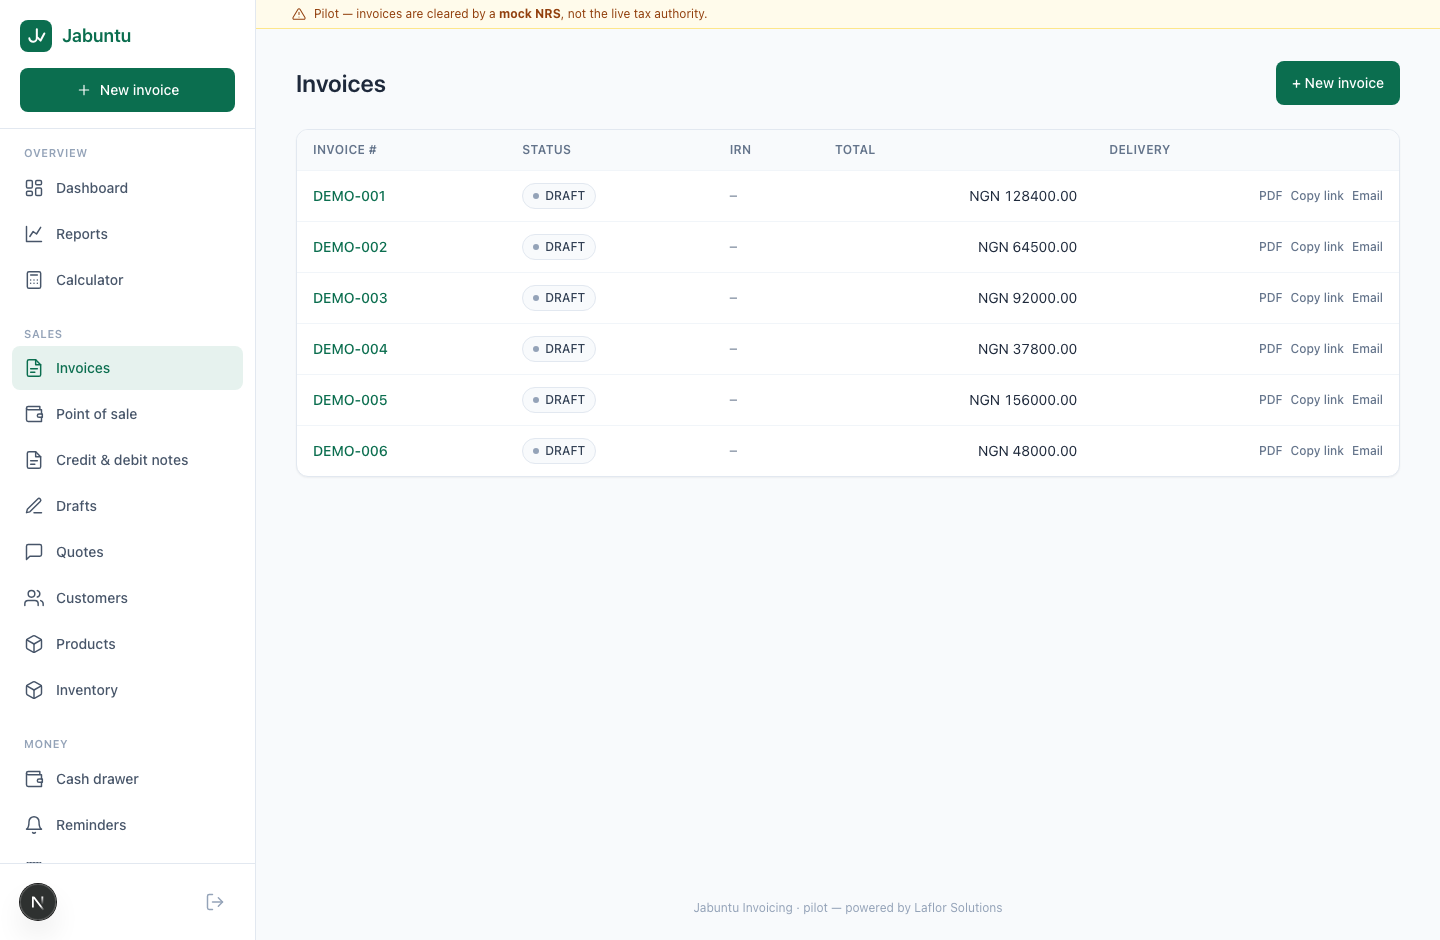Open the Inventory menu item
This screenshot has height=940, width=1440.
coord(127,690)
